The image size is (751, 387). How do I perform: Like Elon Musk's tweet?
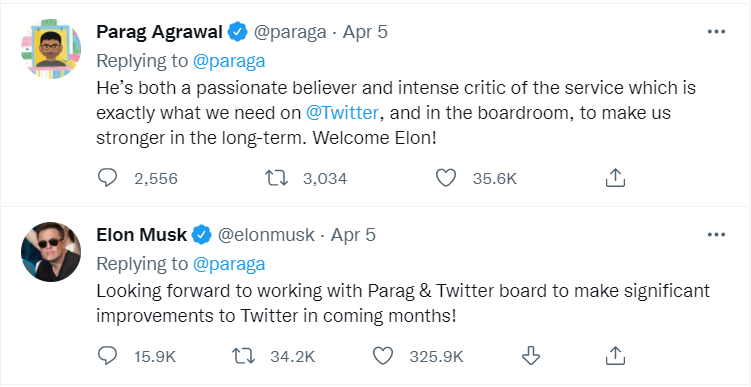pos(383,356)
